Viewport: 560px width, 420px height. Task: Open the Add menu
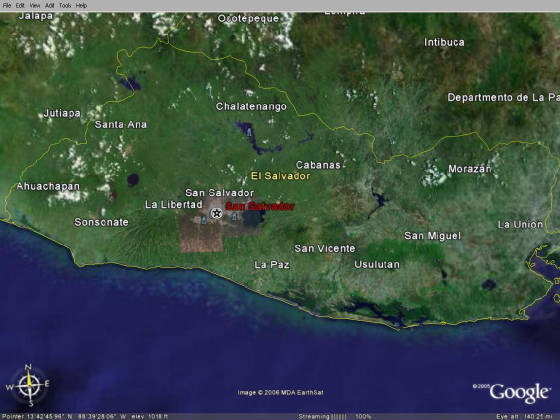point(49,5)
